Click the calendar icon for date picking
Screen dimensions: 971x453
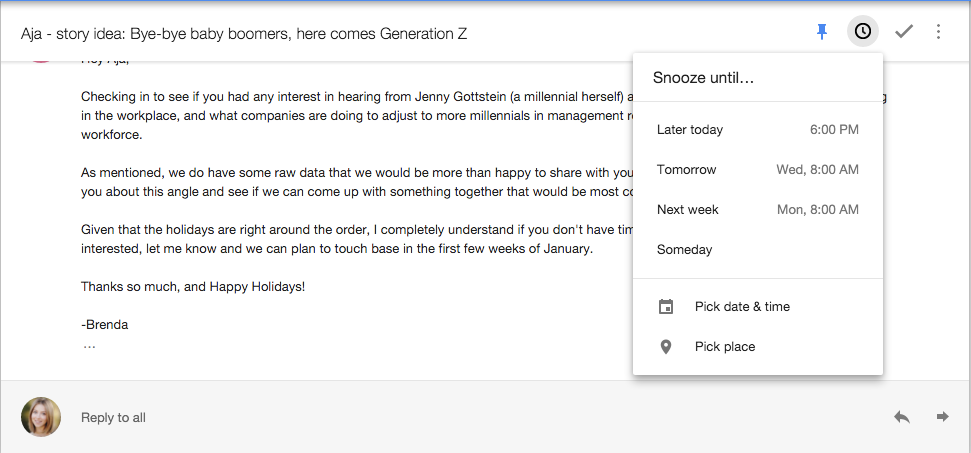[666, 306]
